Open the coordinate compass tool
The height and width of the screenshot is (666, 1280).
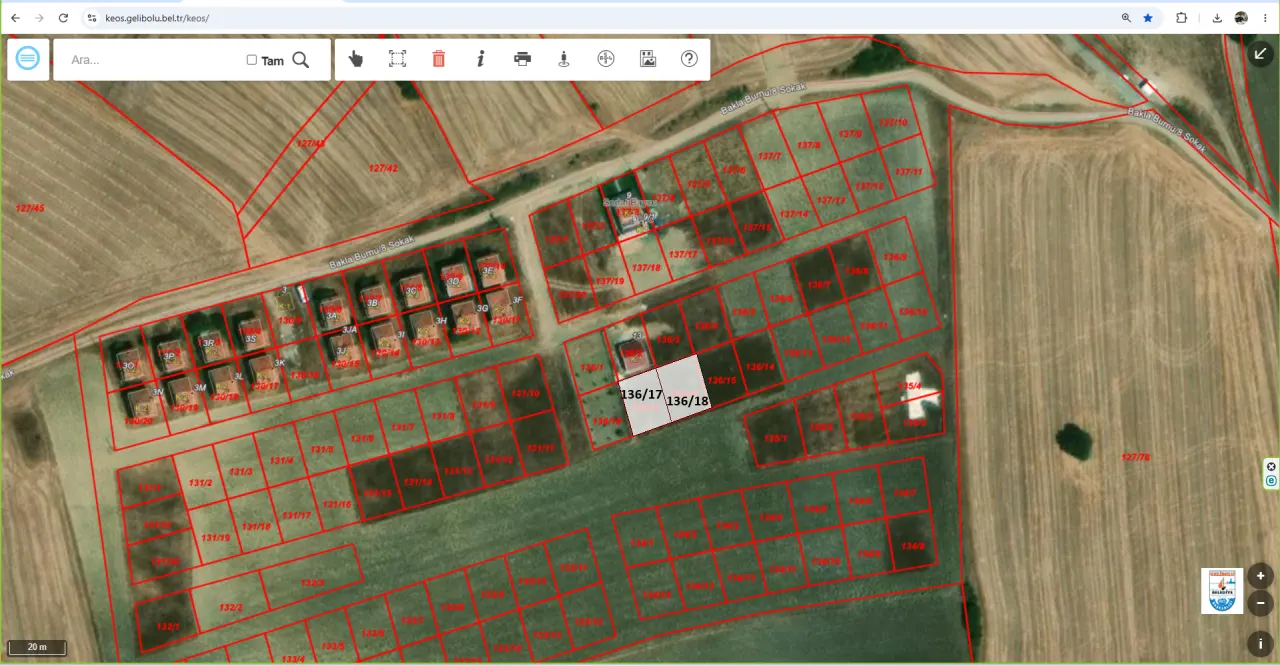coord(605,59)
